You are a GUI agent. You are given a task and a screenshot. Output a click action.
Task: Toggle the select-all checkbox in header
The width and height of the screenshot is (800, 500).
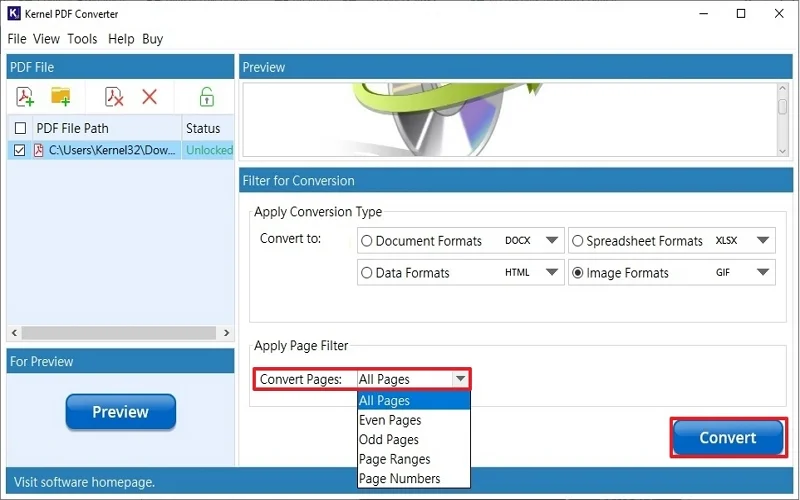point(20,128)
